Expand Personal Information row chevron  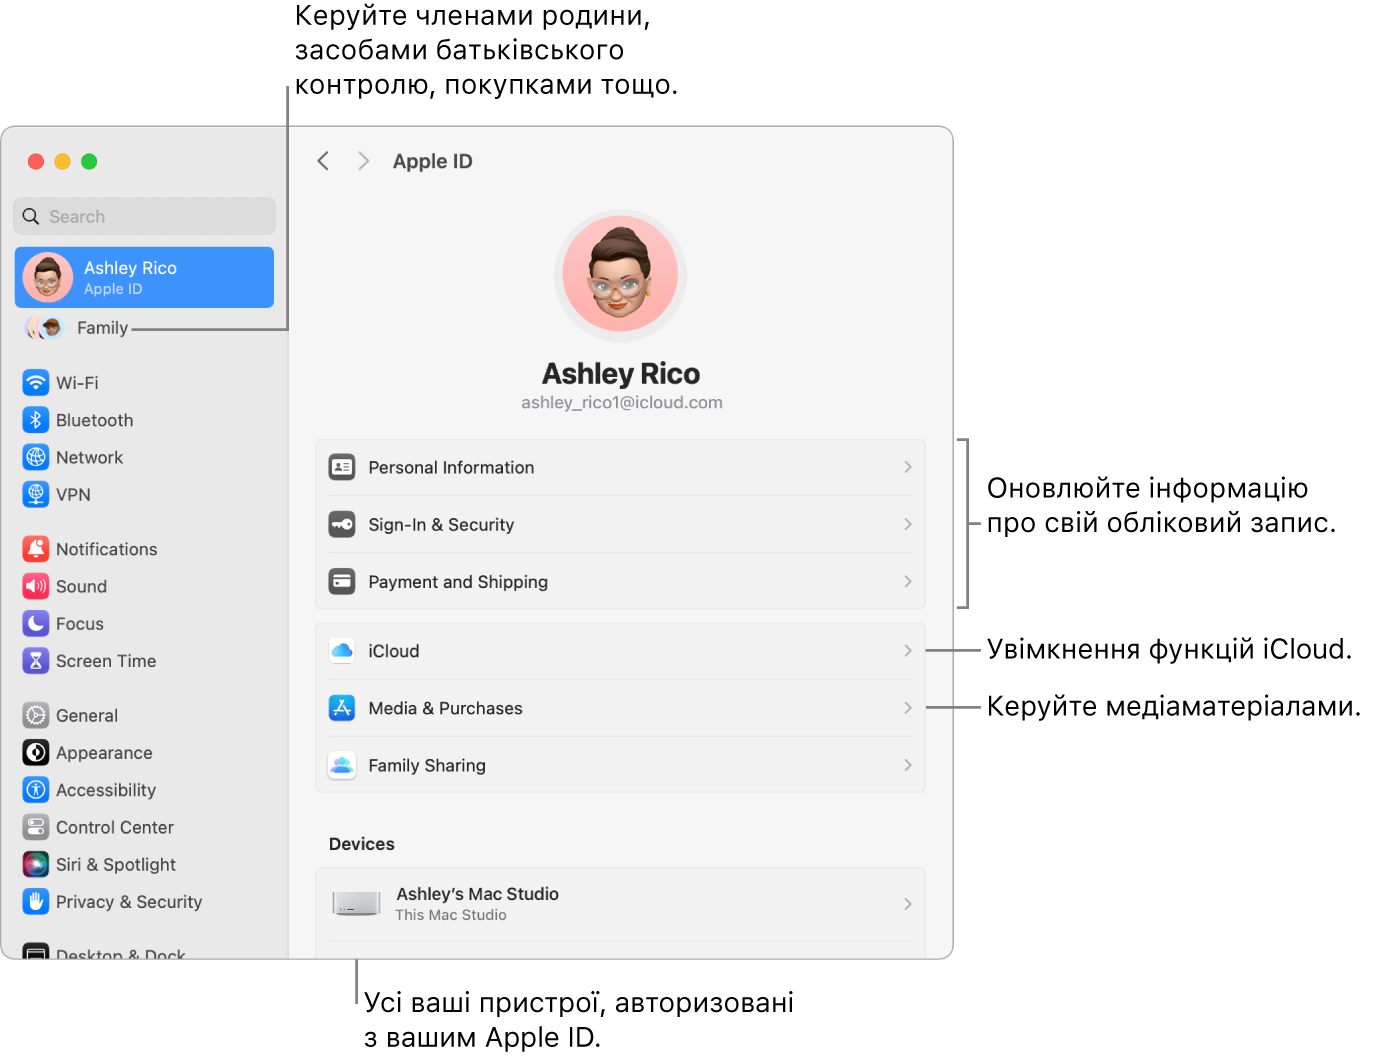908,467
